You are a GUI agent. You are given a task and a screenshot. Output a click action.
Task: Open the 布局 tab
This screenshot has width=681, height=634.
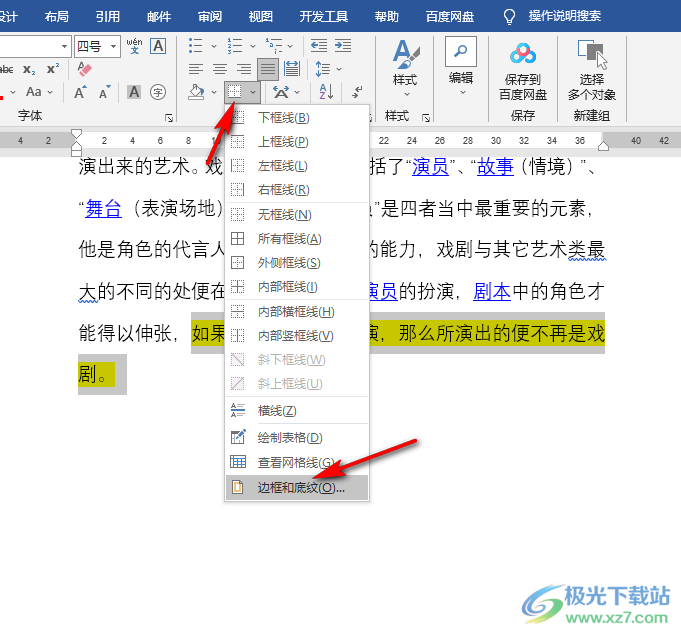click(56, 17)
